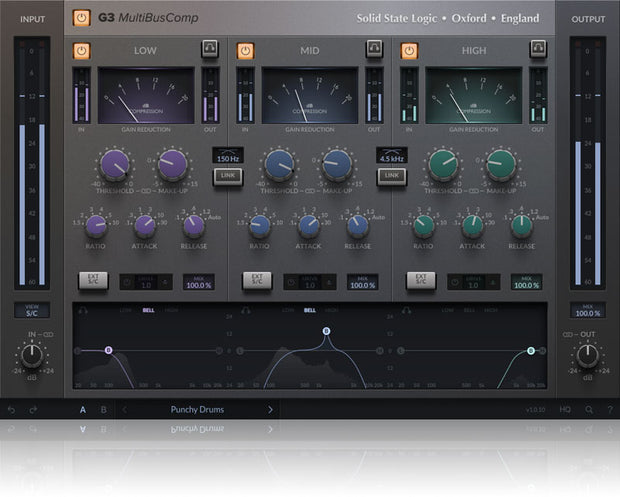This screenshot has height=497, width=620.
Task: Switch to preset slot B
Action: pyautogui.click(x=104, y=410)
